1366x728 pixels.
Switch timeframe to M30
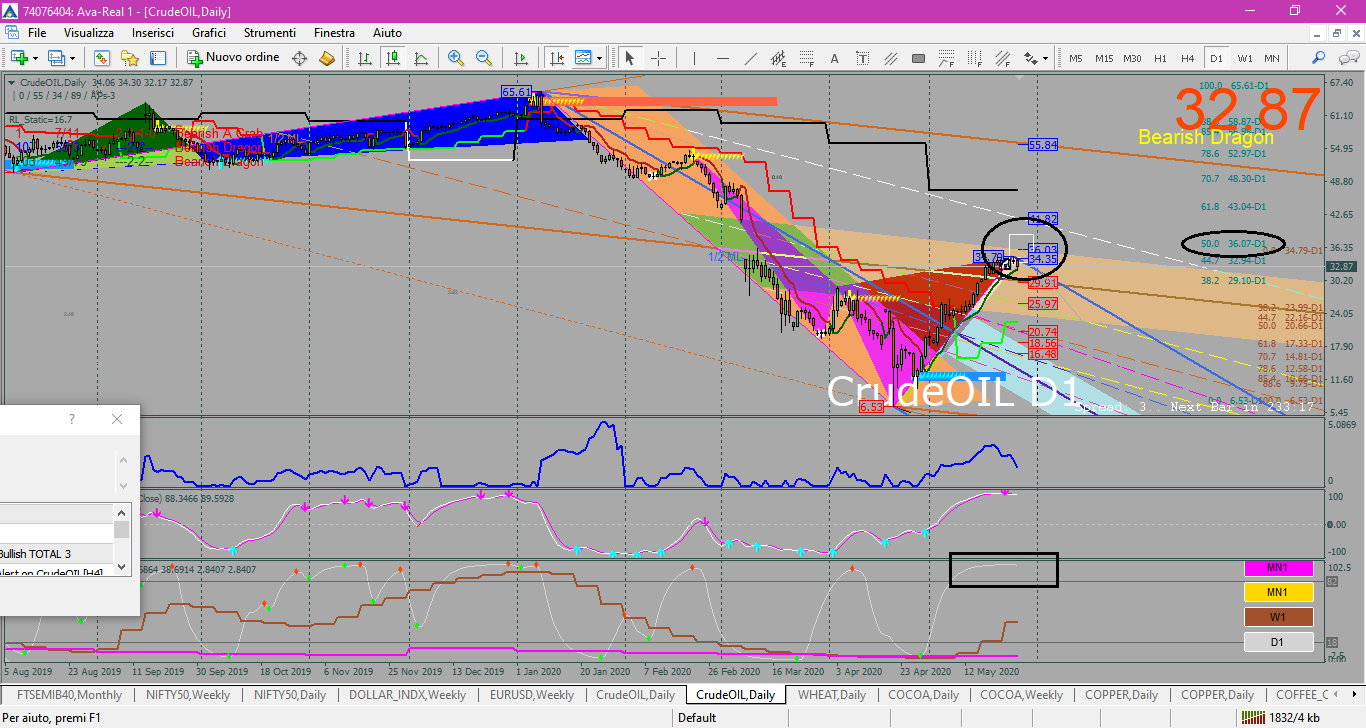[1132, 58]
